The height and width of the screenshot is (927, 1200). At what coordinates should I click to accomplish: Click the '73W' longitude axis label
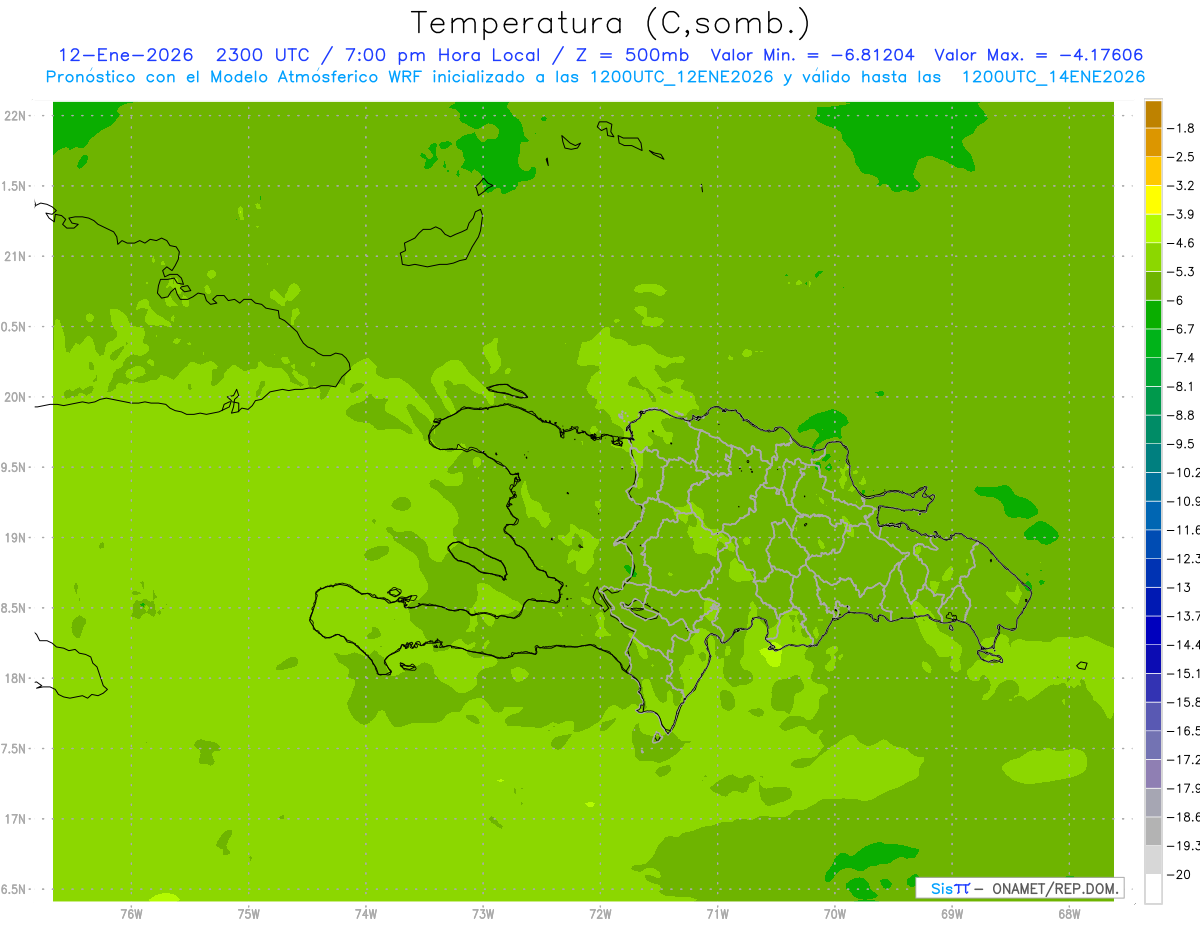[483, 914]
